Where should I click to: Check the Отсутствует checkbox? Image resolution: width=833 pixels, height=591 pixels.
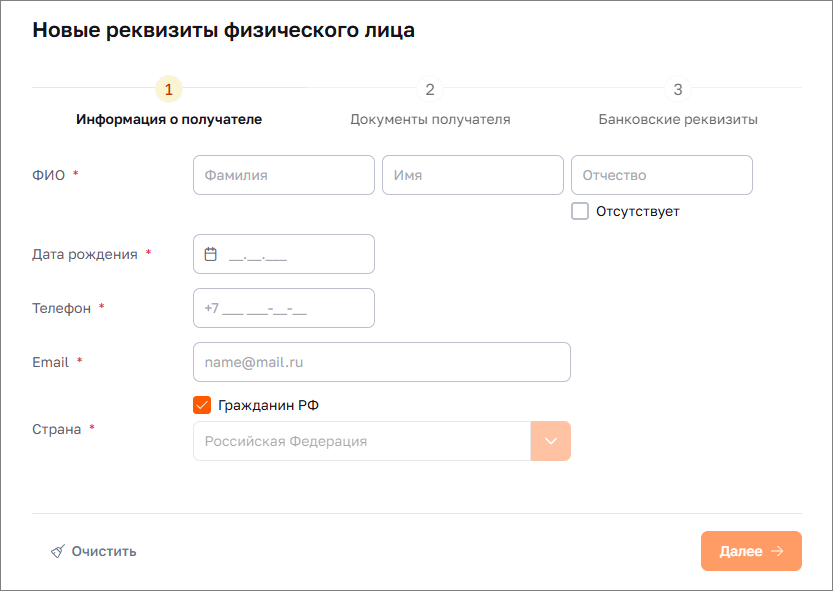[x=580, y=211]
